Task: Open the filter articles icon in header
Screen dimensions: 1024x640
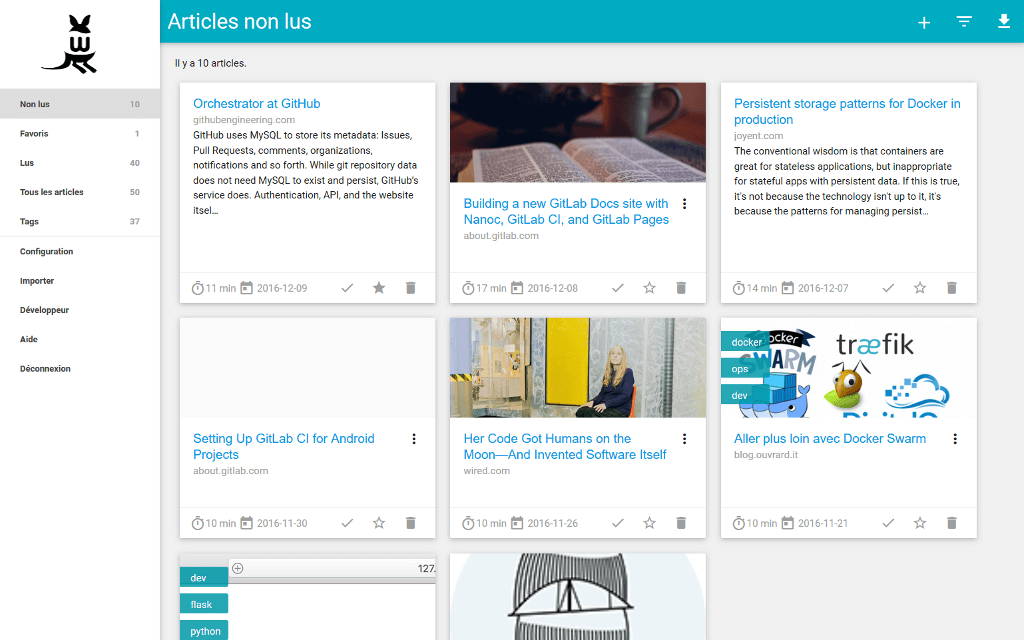Action: click(x=964, y=22)
